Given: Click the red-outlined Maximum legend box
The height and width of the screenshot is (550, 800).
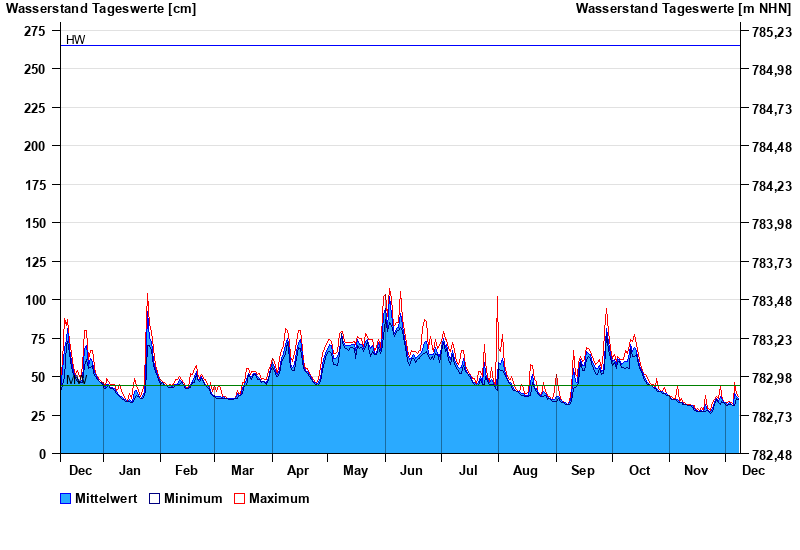Looking at the screenshot, I should click(239, 499).
